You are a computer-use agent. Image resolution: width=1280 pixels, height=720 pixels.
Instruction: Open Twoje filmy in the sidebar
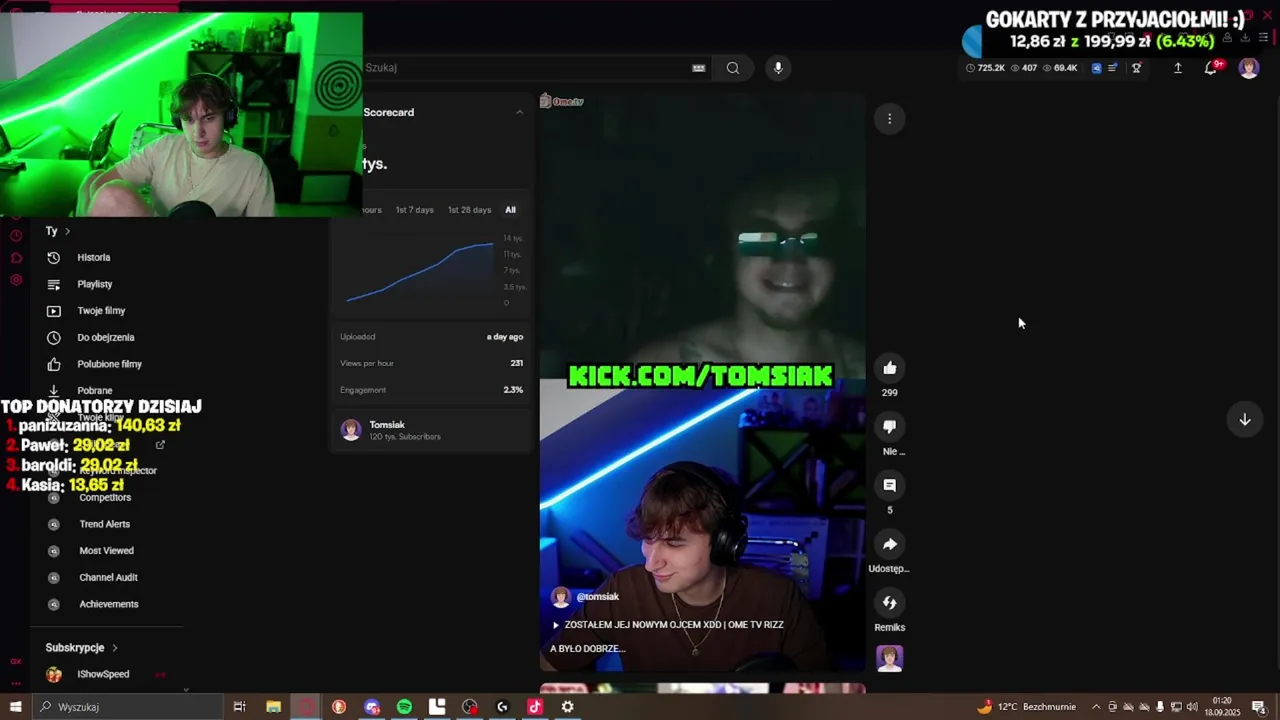click(x=100, y=311)
